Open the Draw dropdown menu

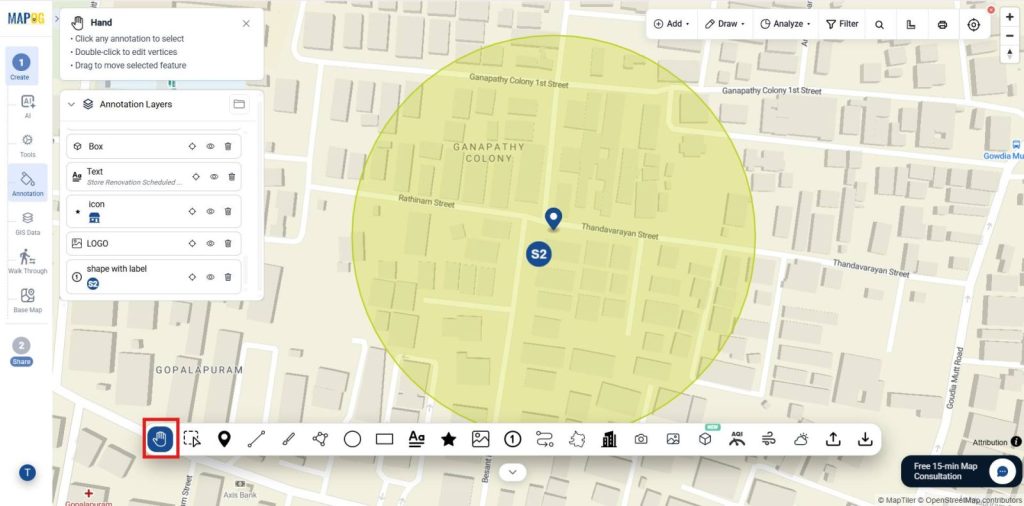725,24
